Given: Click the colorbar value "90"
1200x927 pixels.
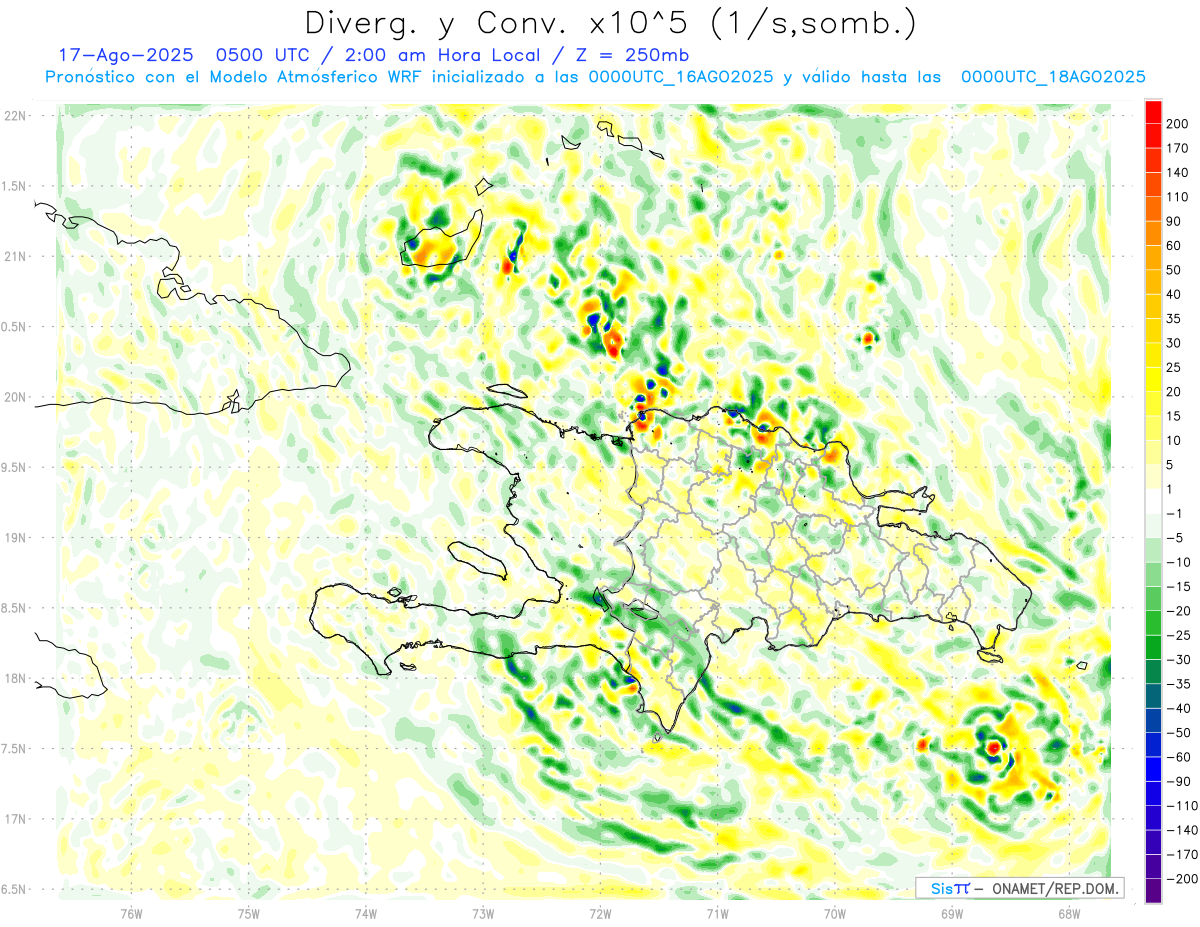Looking at the screenshot, I should [x=1174, y=222].
